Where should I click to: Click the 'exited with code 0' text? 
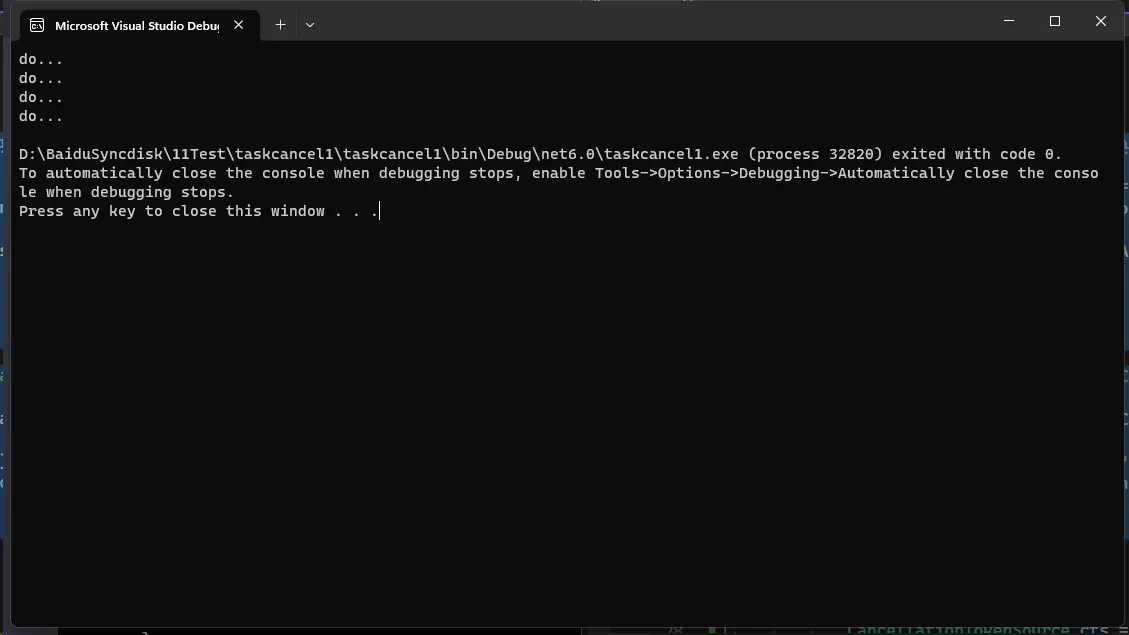tap(975, 154)
